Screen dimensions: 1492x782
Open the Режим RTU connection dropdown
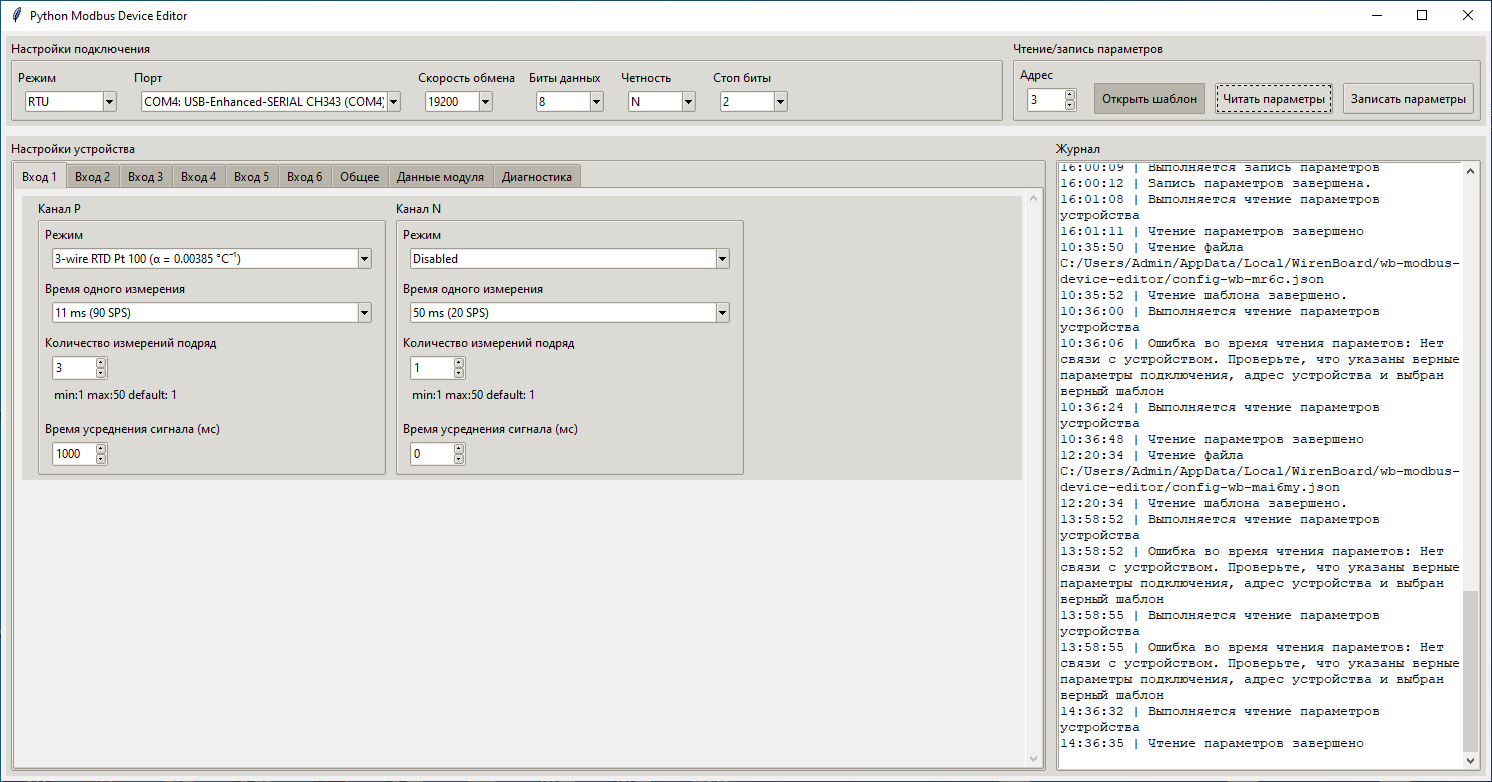coord(109,102)
